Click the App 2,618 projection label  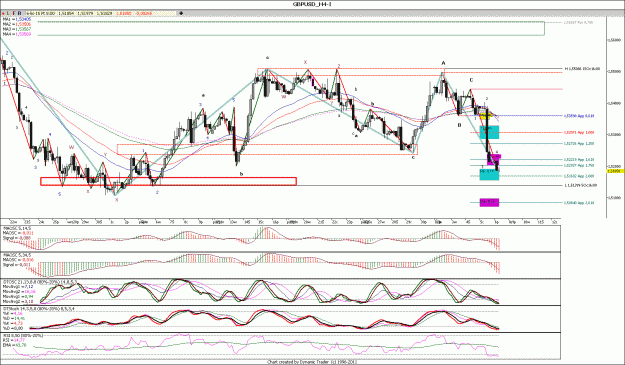click(579, 203)
